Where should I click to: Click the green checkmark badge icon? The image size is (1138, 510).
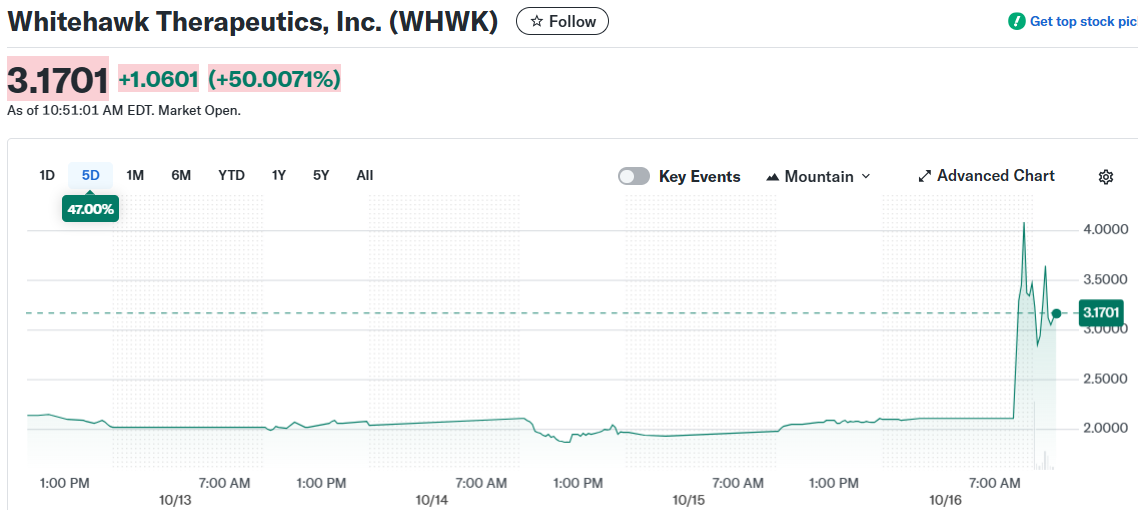click(x=1017, y=21)
